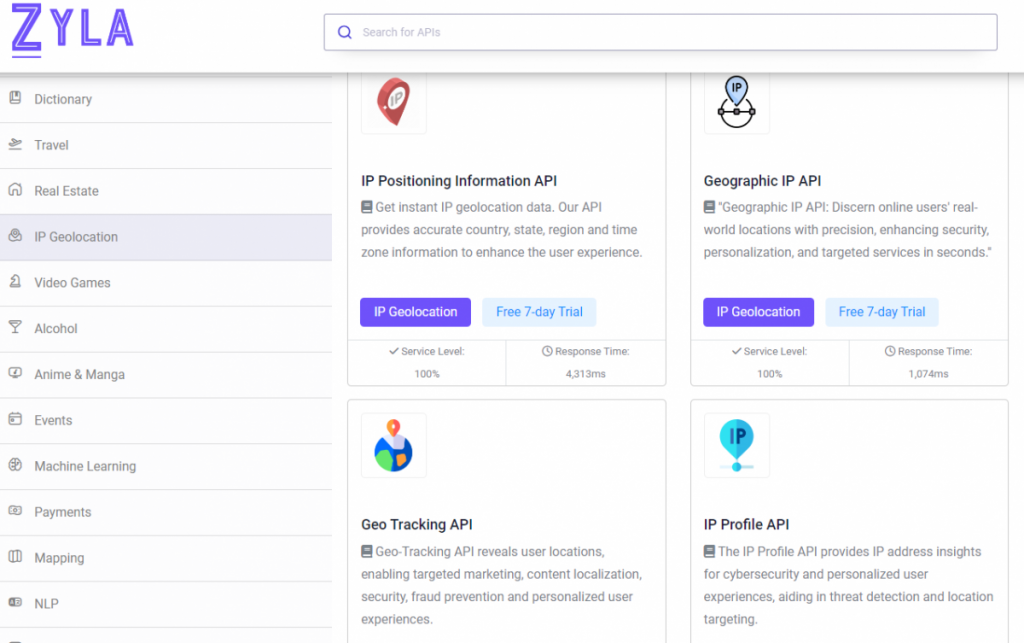Image resolution: width=1024 pixels, height=643 pixels.
Task: Click the Machine Learning brain icon
Action: coord(15,465)
